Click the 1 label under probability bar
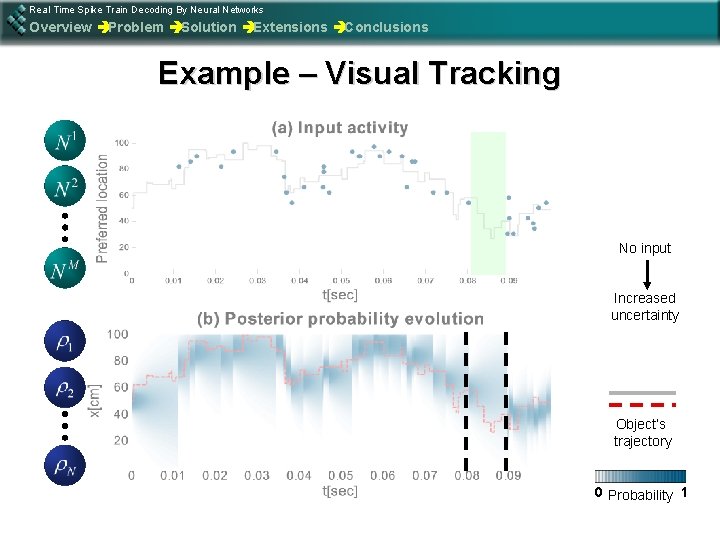720x540 pixels. [x=684, y=492]
